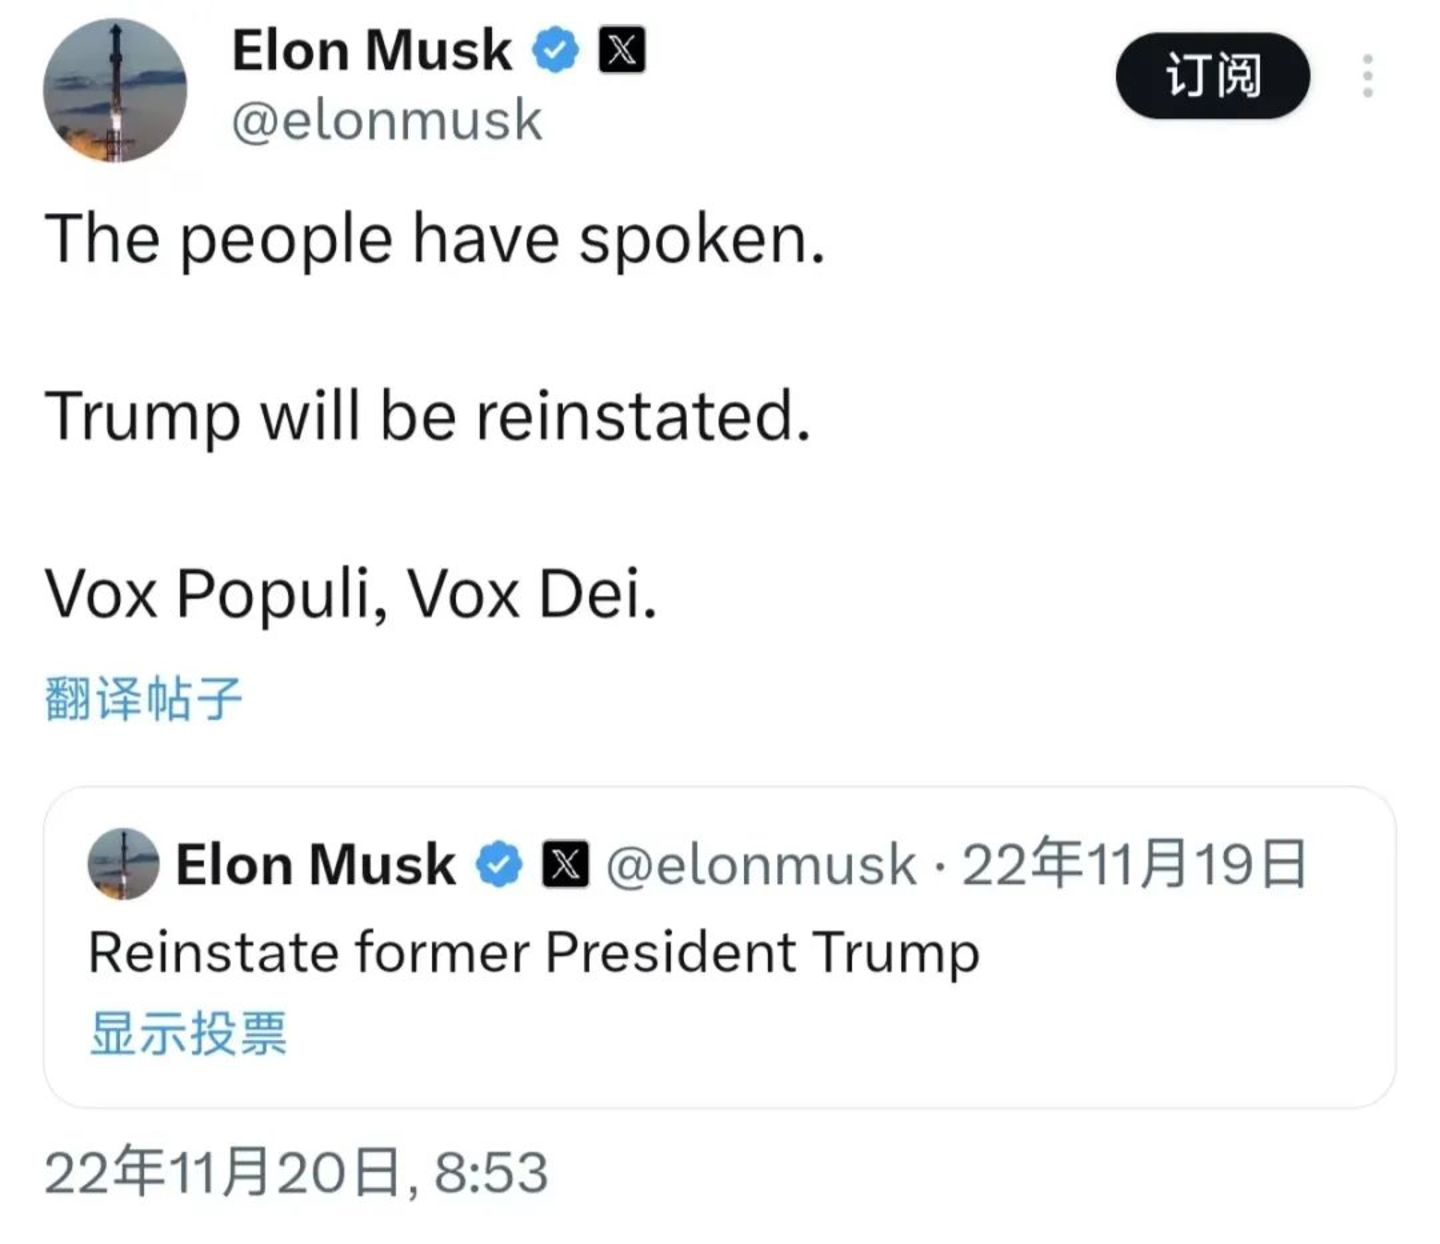Click the text "The people have spoken."
Image resolution: width=1440 pixels, height=1244 pixels.
[435, 240]
